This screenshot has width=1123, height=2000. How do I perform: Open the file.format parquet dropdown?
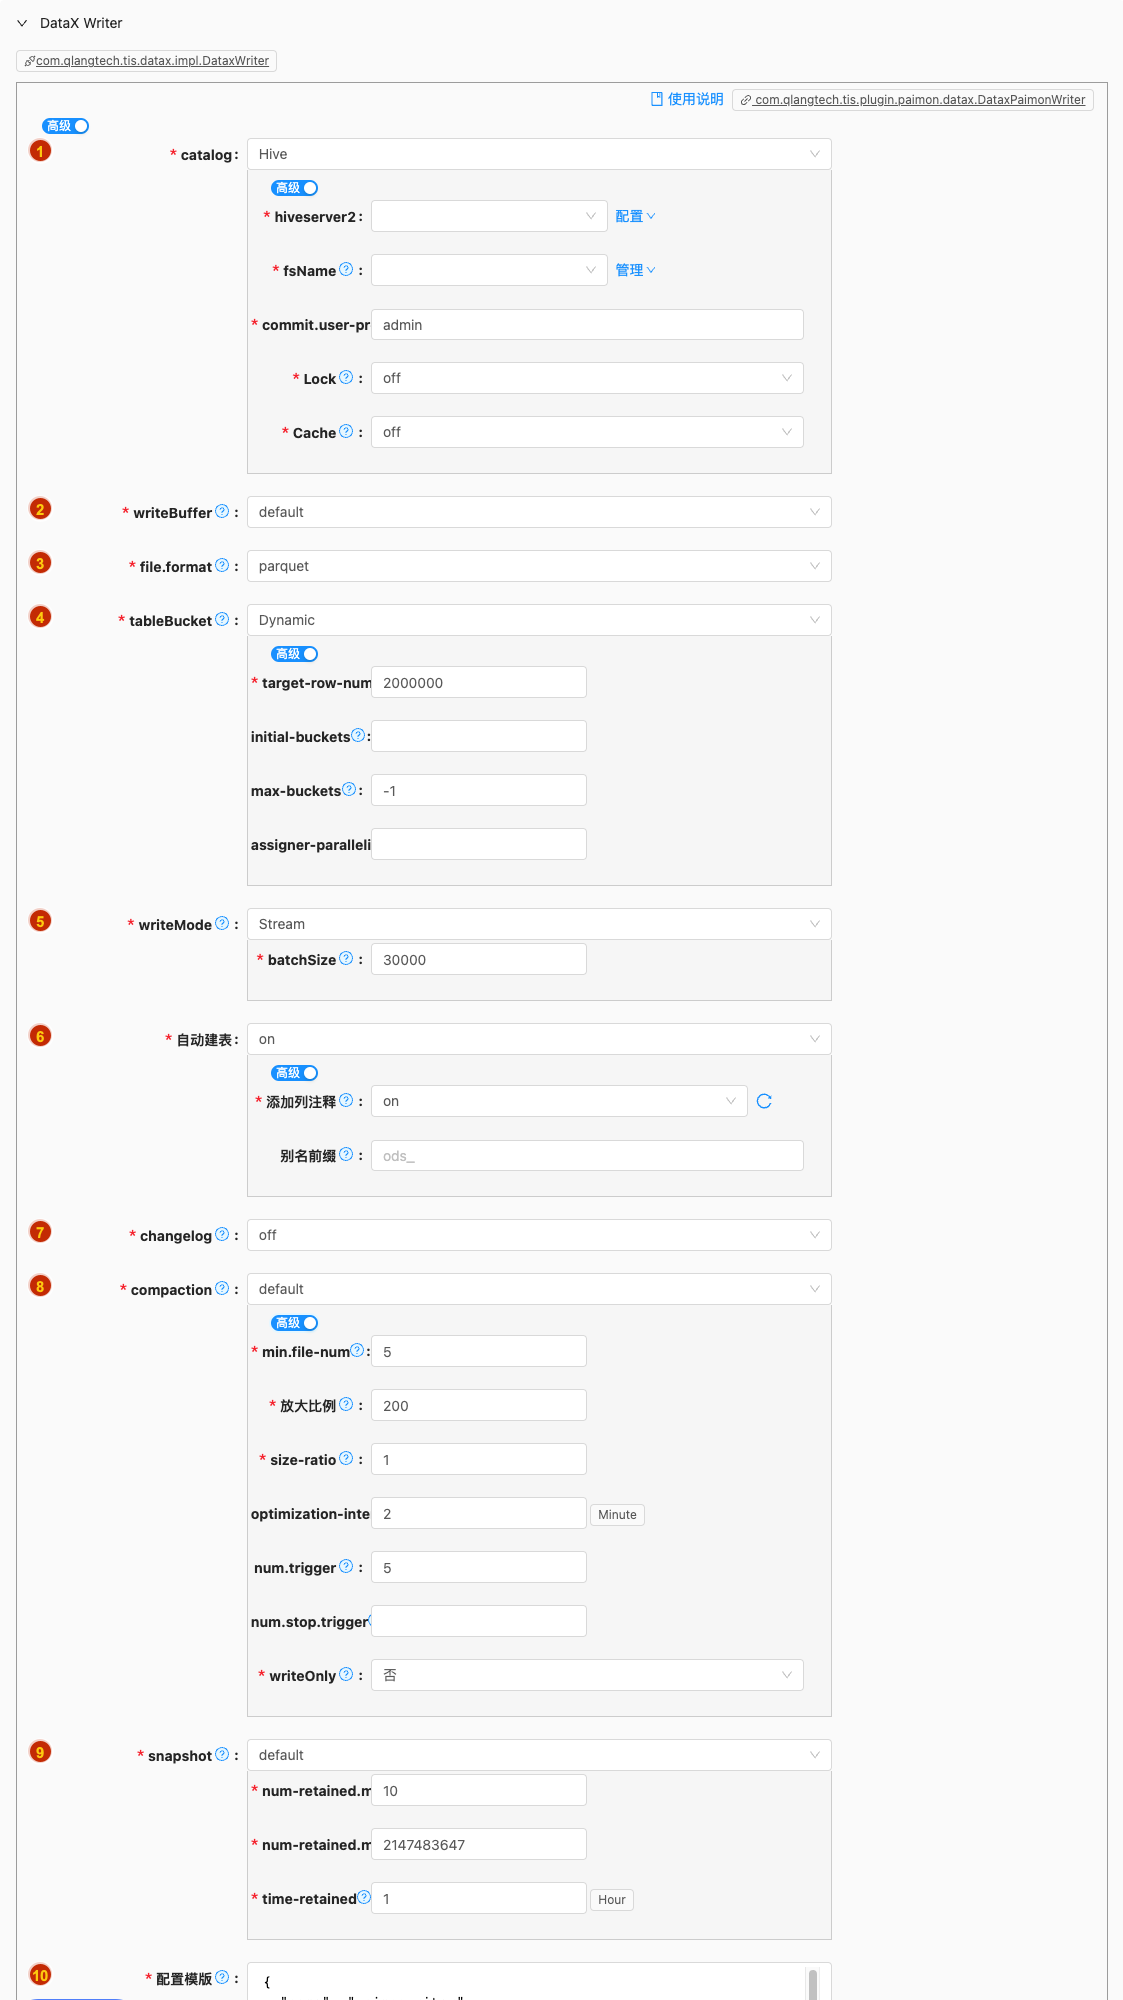coord(538,566)
